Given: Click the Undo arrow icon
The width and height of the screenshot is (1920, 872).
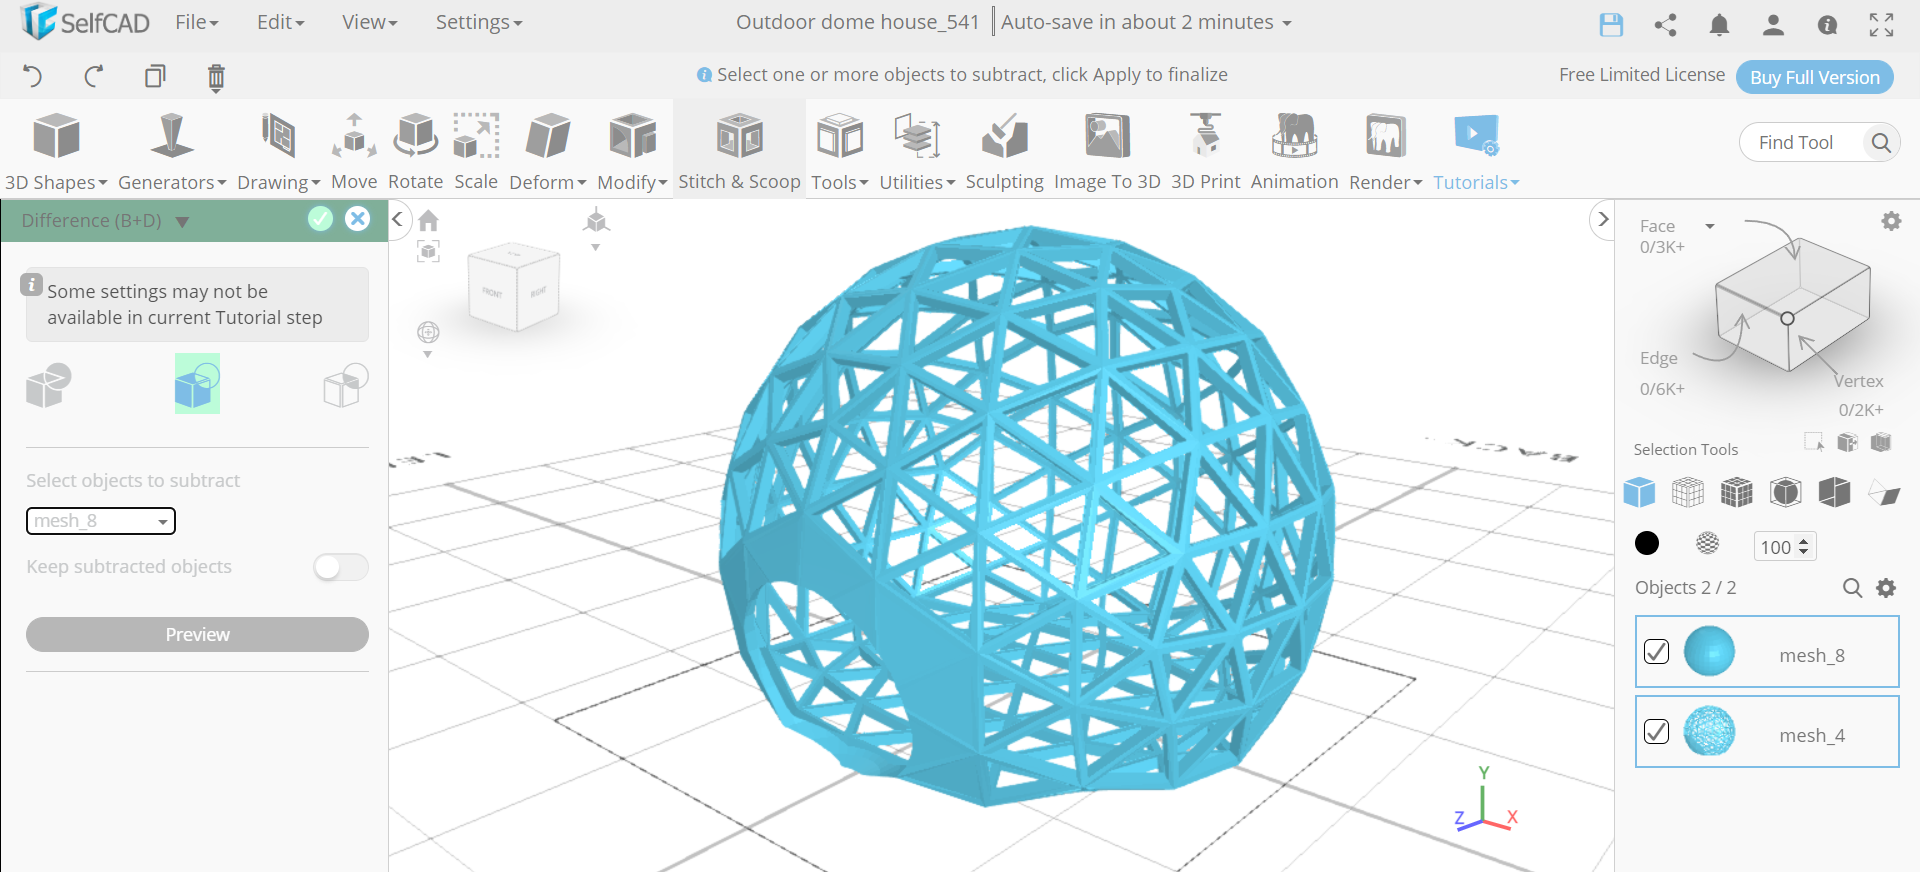Looking at the screenshot, I should point(32,76).
